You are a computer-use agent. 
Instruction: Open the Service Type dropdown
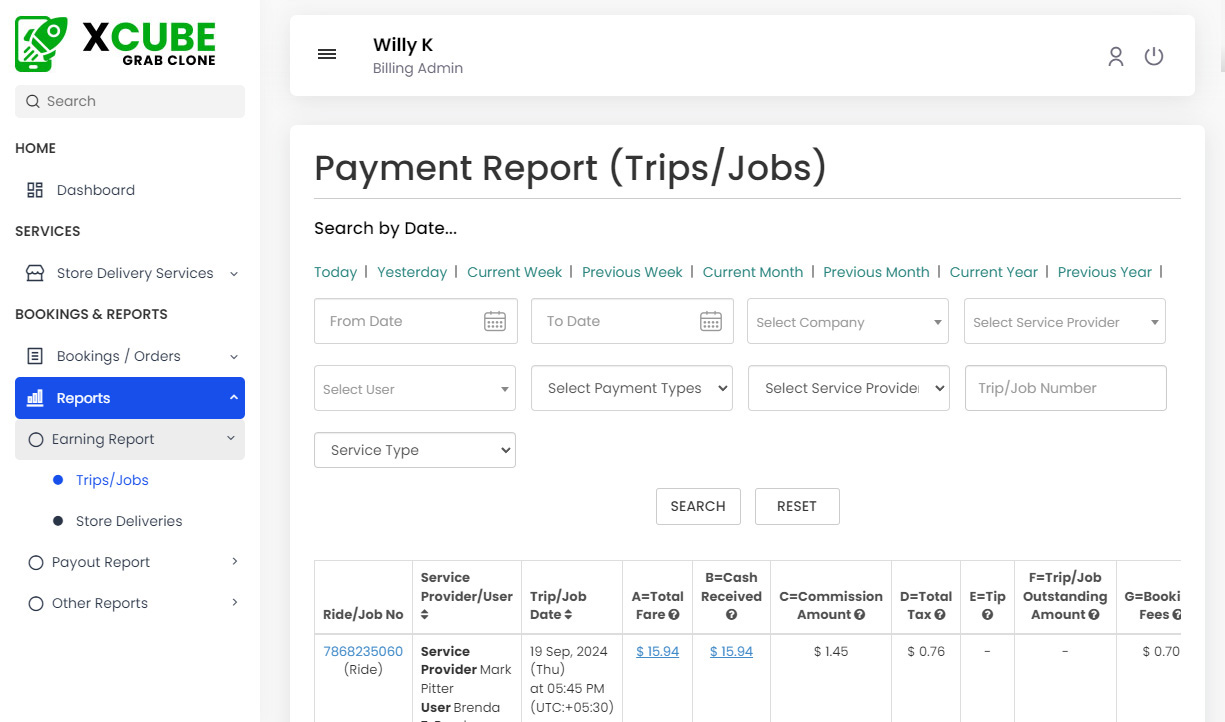pos(414,450)
